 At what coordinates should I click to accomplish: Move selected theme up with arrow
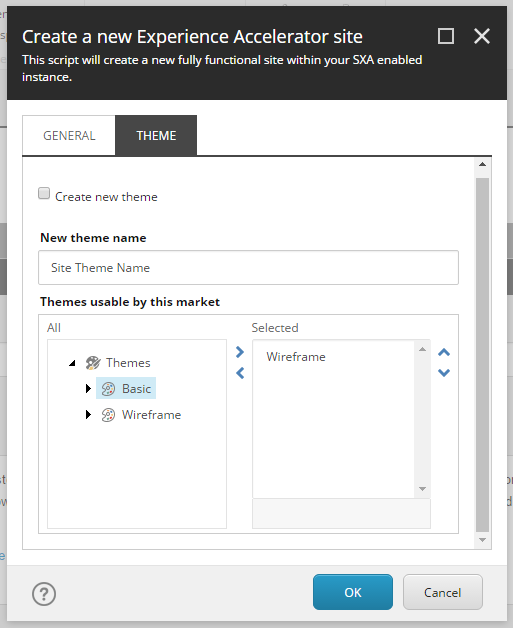tap(444, 352)
